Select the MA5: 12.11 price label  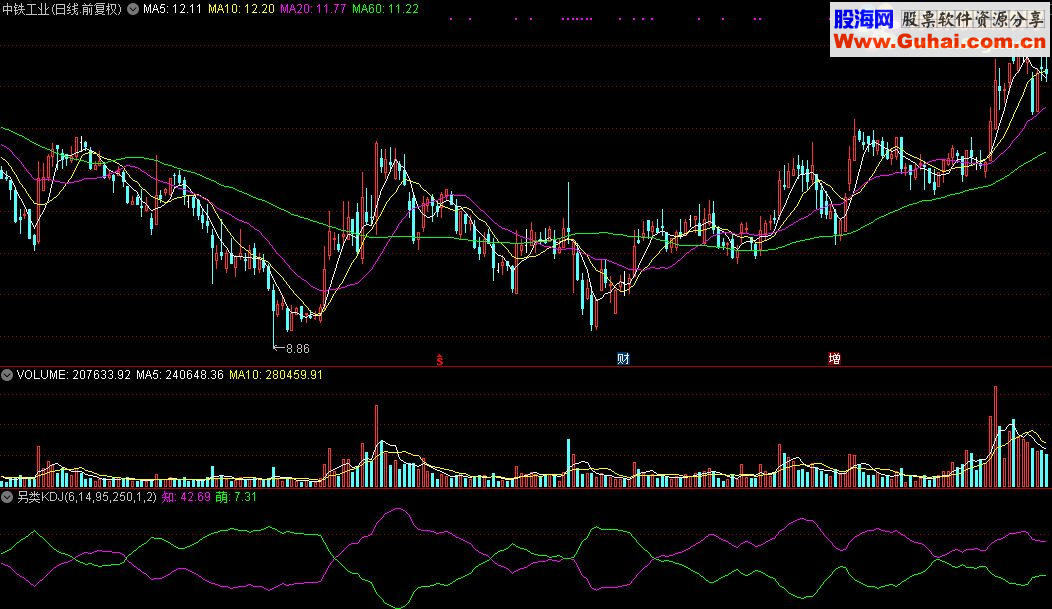(x=172, y=9)
